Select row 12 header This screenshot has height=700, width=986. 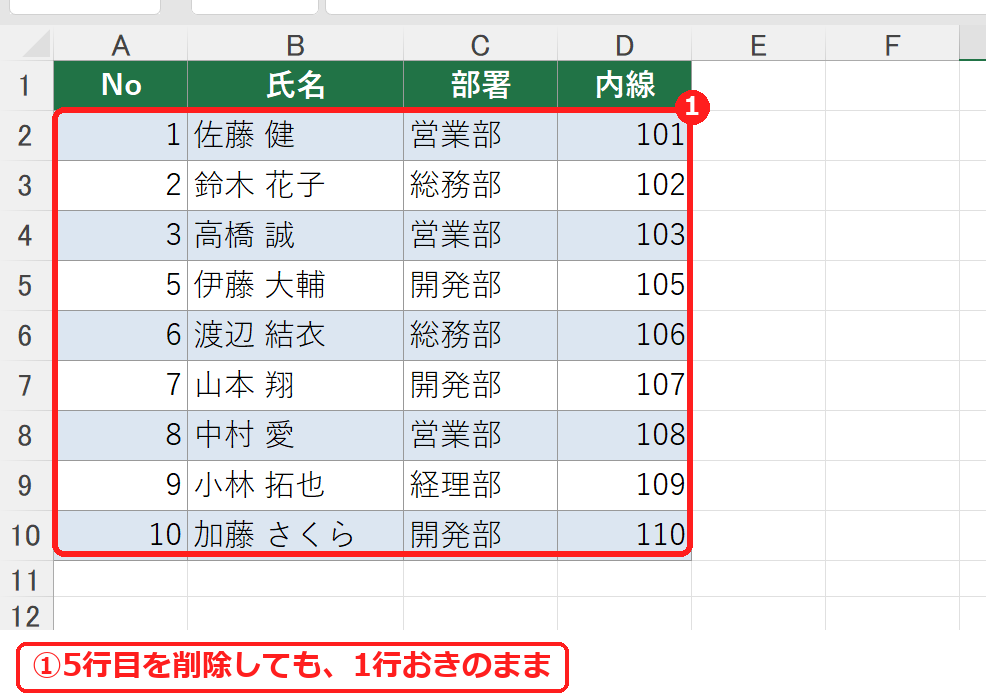click(25, 614)
